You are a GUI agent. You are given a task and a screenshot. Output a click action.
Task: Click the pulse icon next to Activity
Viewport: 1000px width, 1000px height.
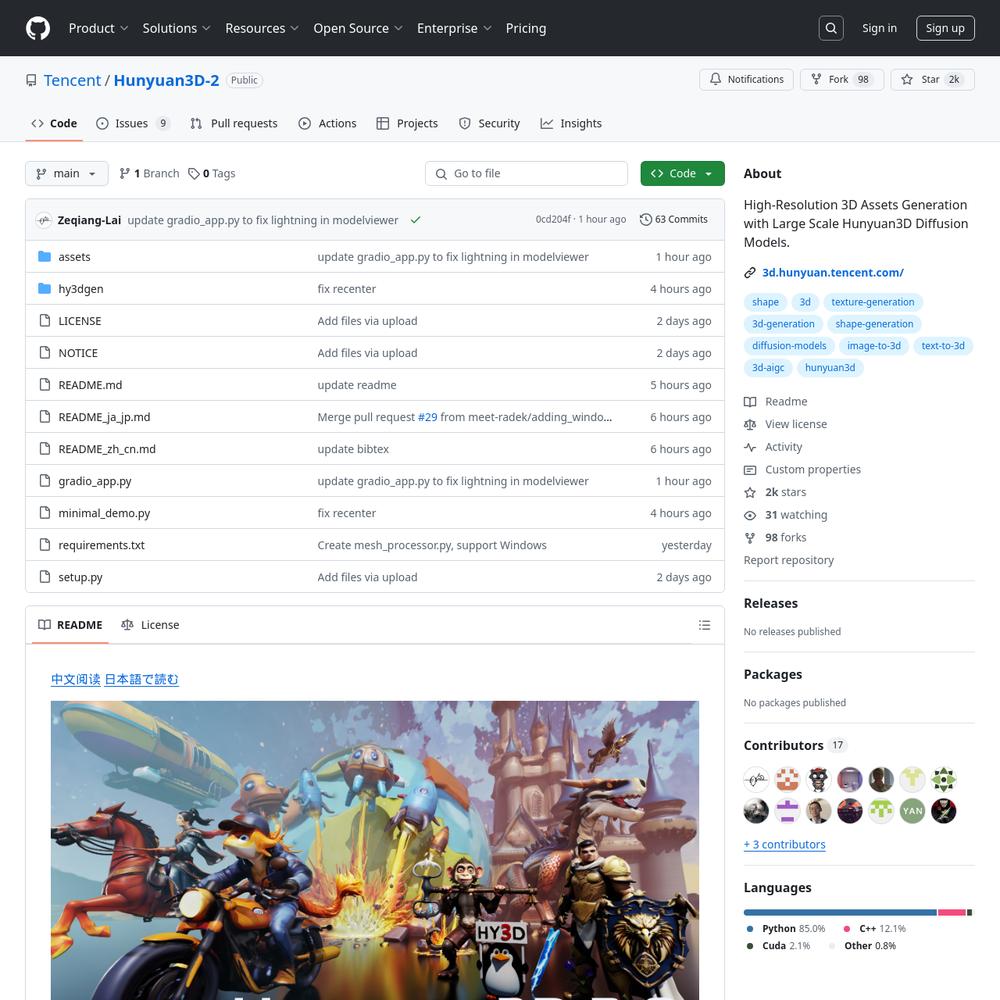750,447
